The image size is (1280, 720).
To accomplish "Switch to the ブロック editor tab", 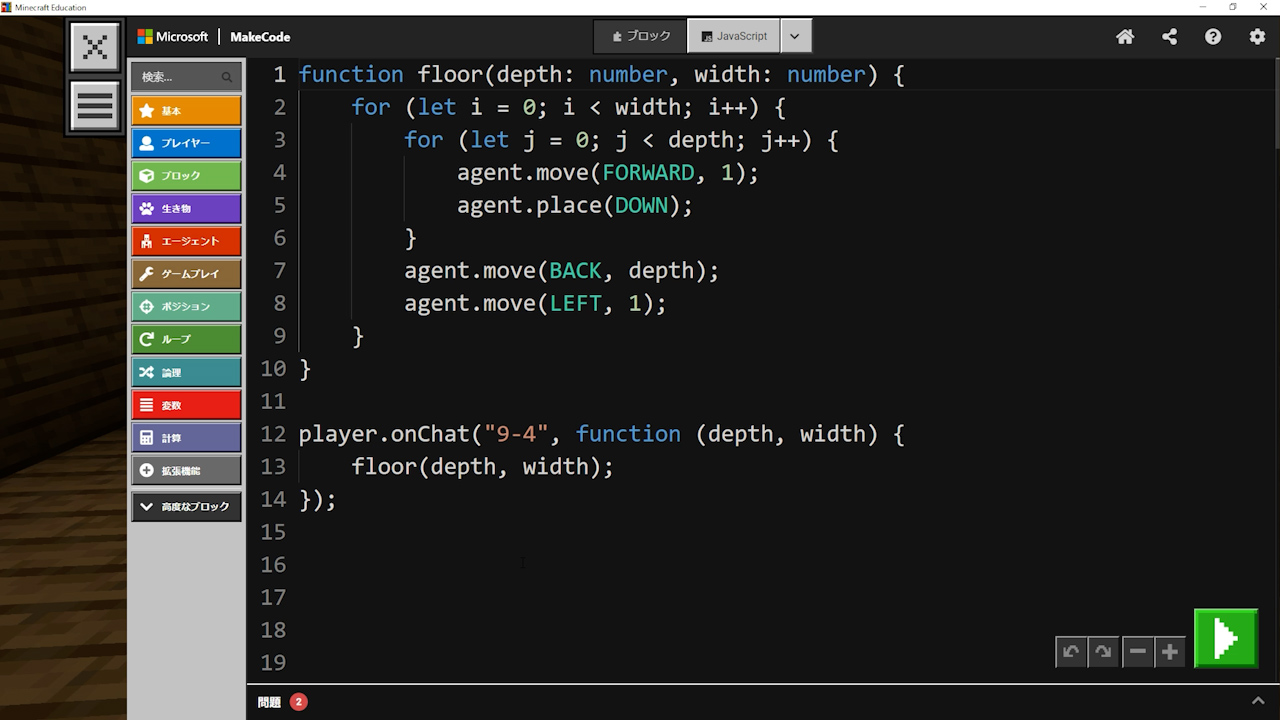I will click(x=641, y=36).
